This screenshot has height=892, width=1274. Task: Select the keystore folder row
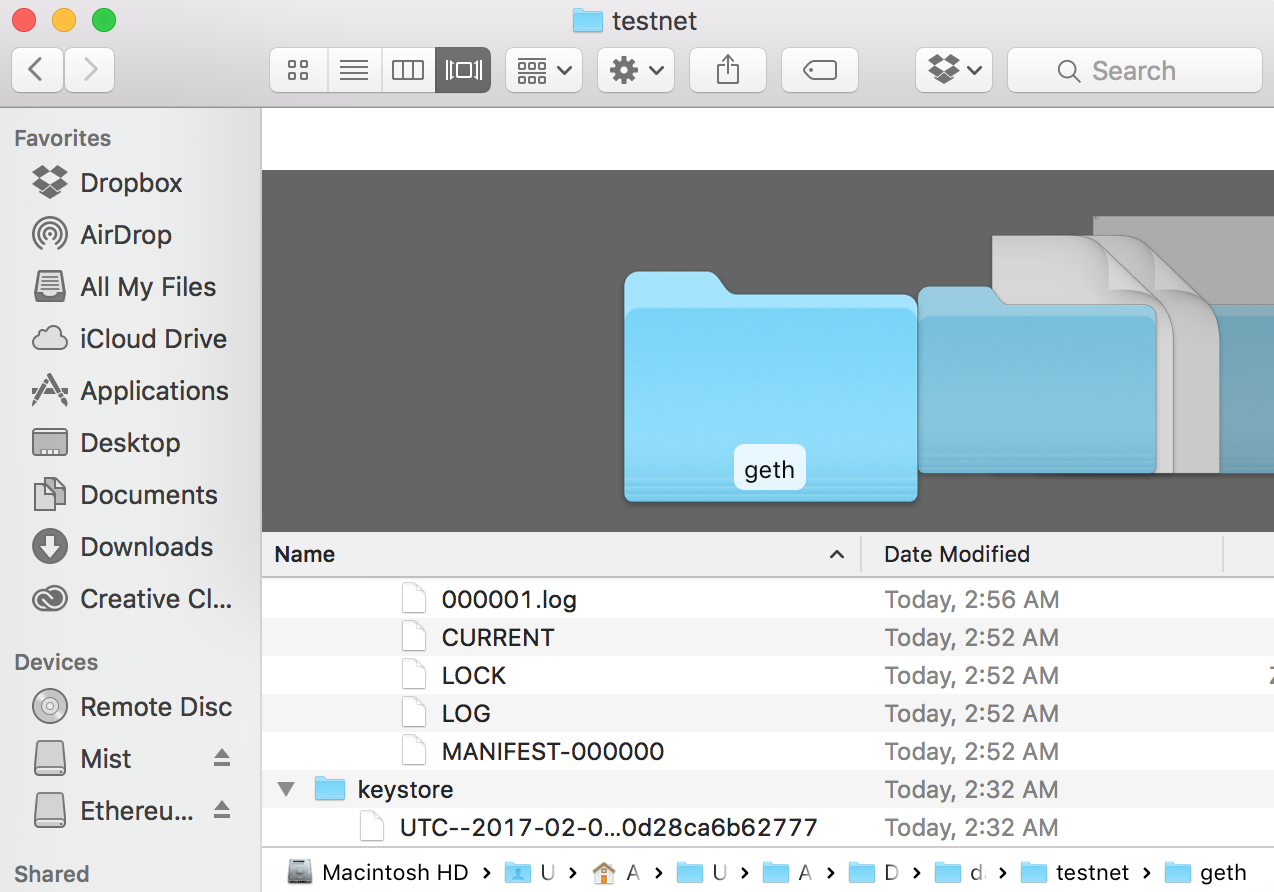click(768, 790)
